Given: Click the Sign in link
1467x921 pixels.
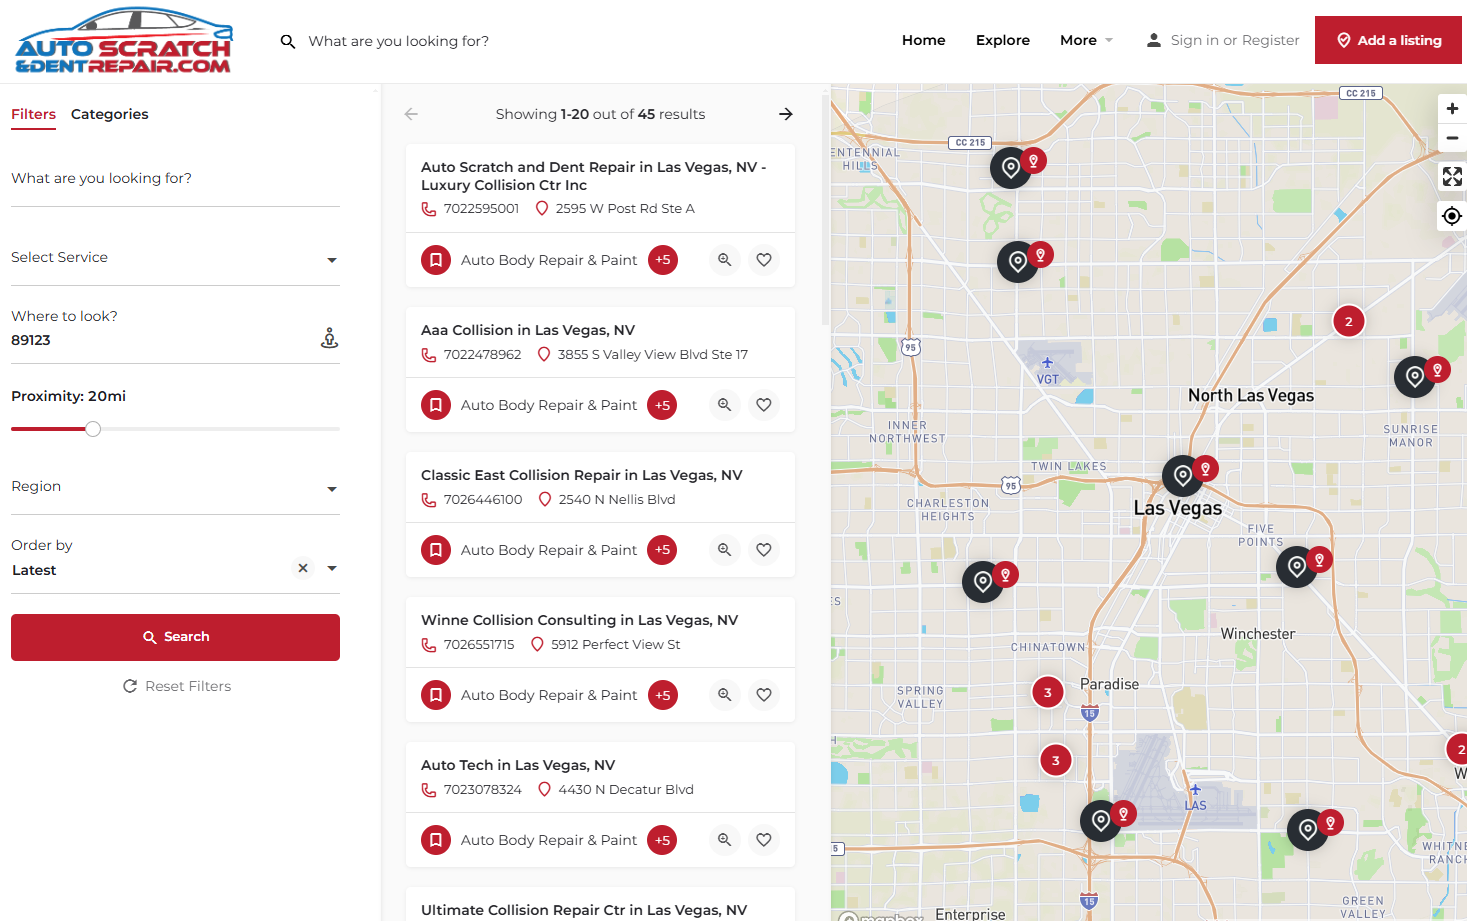Looking at the screenshot, I should click(x=1195, y=40).
